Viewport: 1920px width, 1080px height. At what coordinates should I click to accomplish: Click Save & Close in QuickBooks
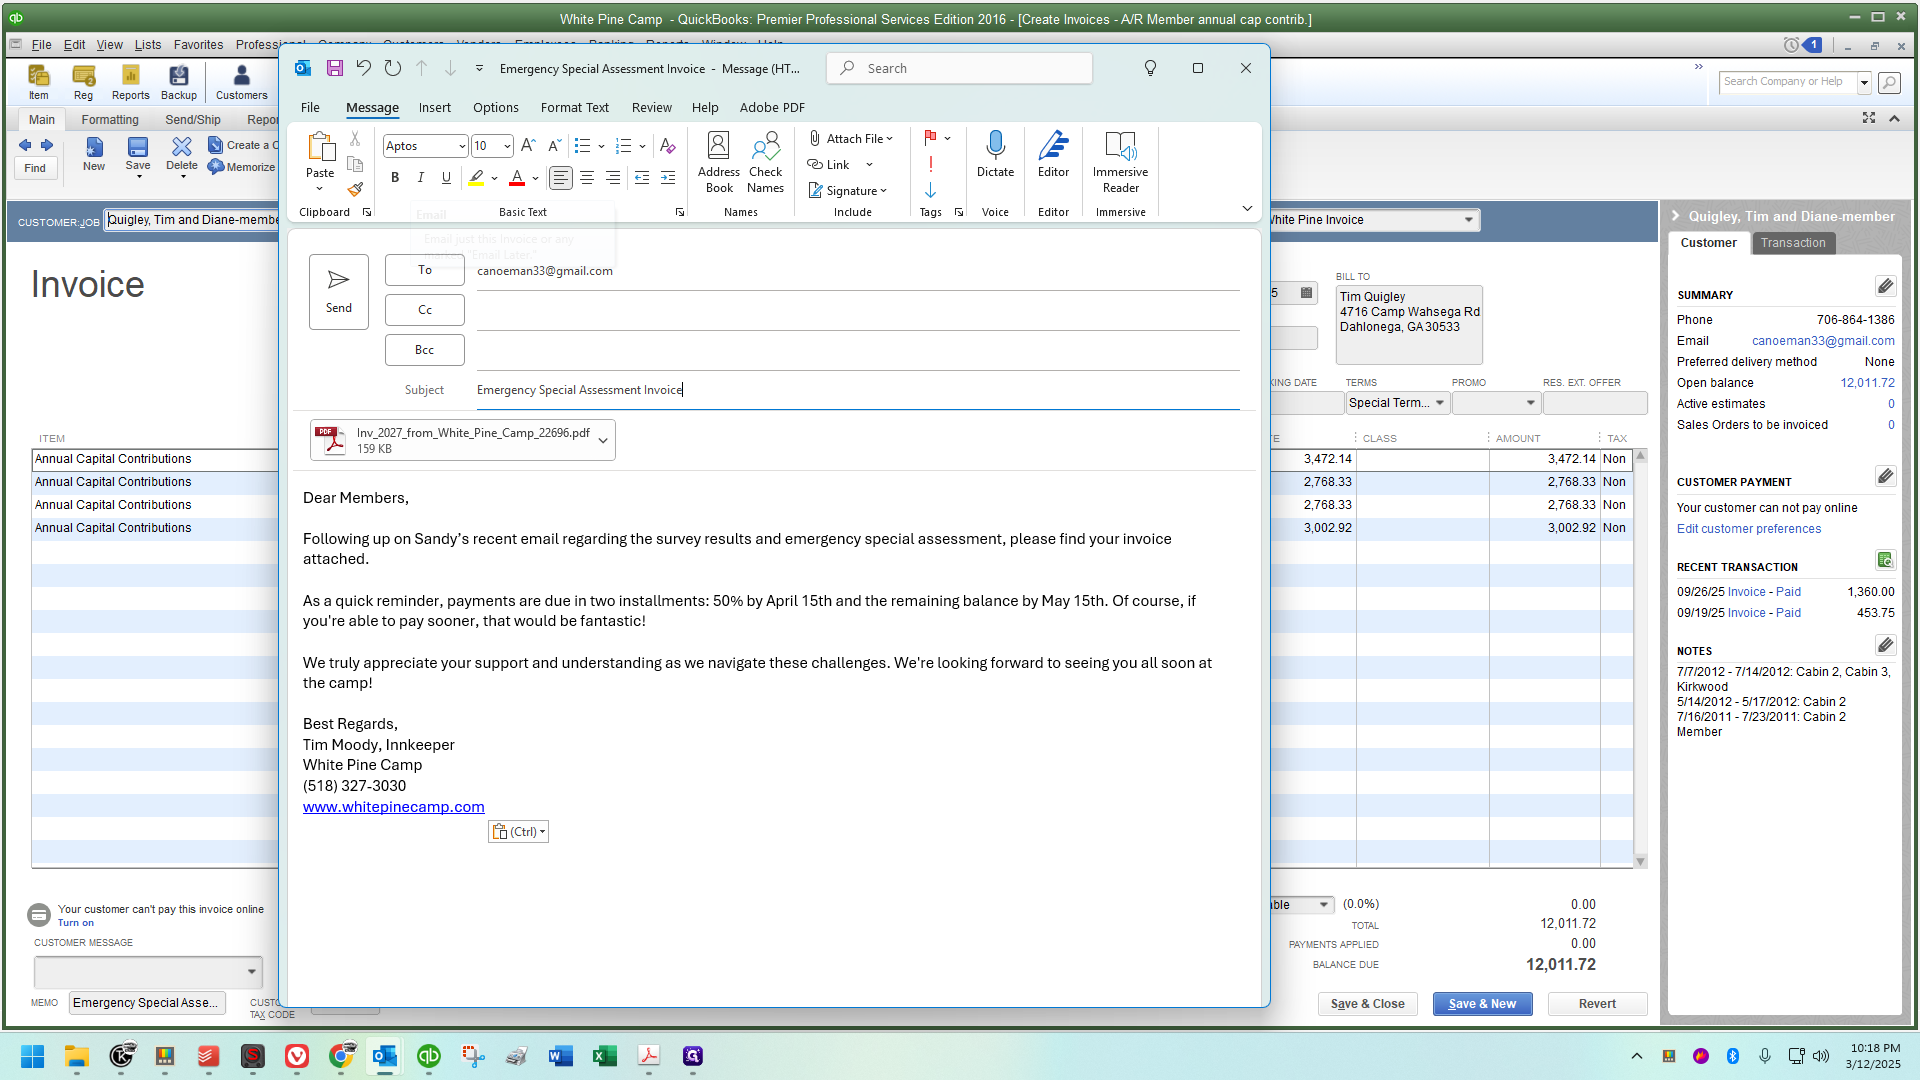click(x=1368, y=1004)
